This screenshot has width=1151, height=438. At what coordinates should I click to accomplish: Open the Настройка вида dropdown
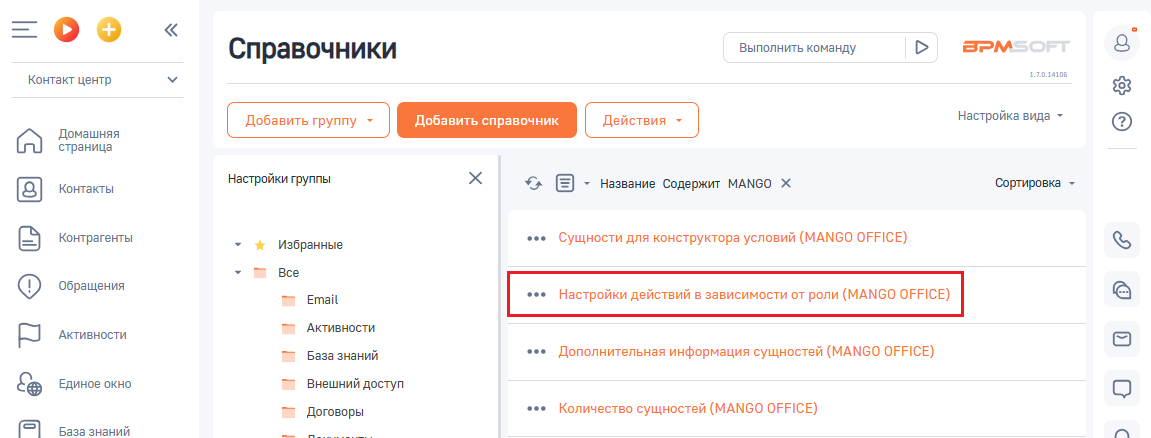pos(1011,116)
